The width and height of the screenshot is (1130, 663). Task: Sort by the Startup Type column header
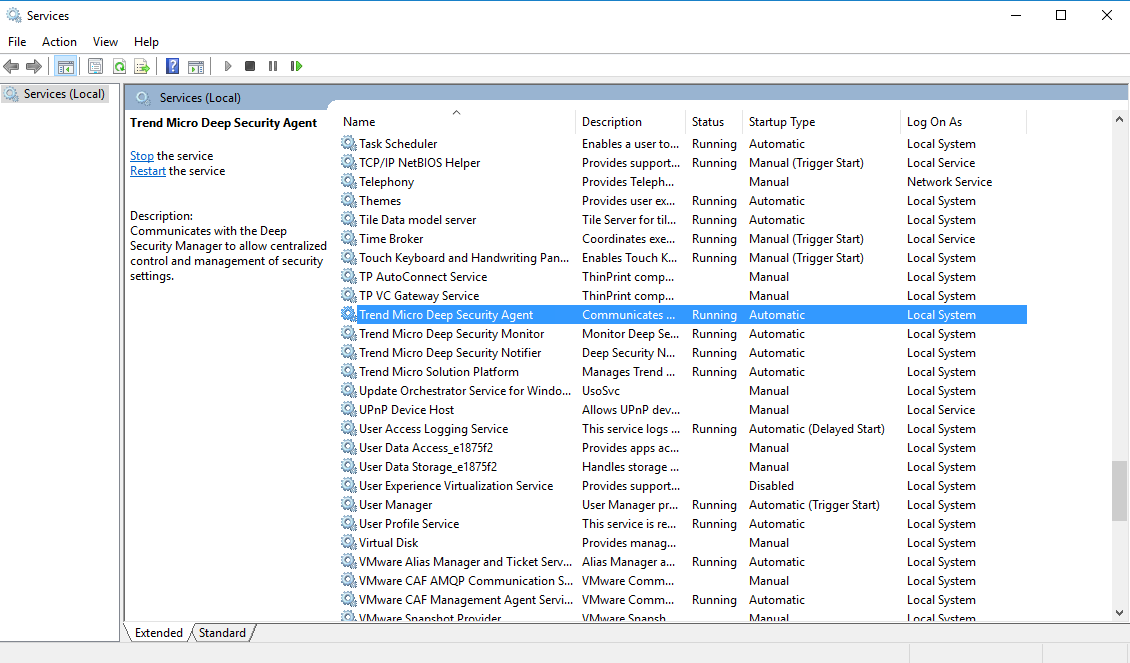click(x=781, y=122)
